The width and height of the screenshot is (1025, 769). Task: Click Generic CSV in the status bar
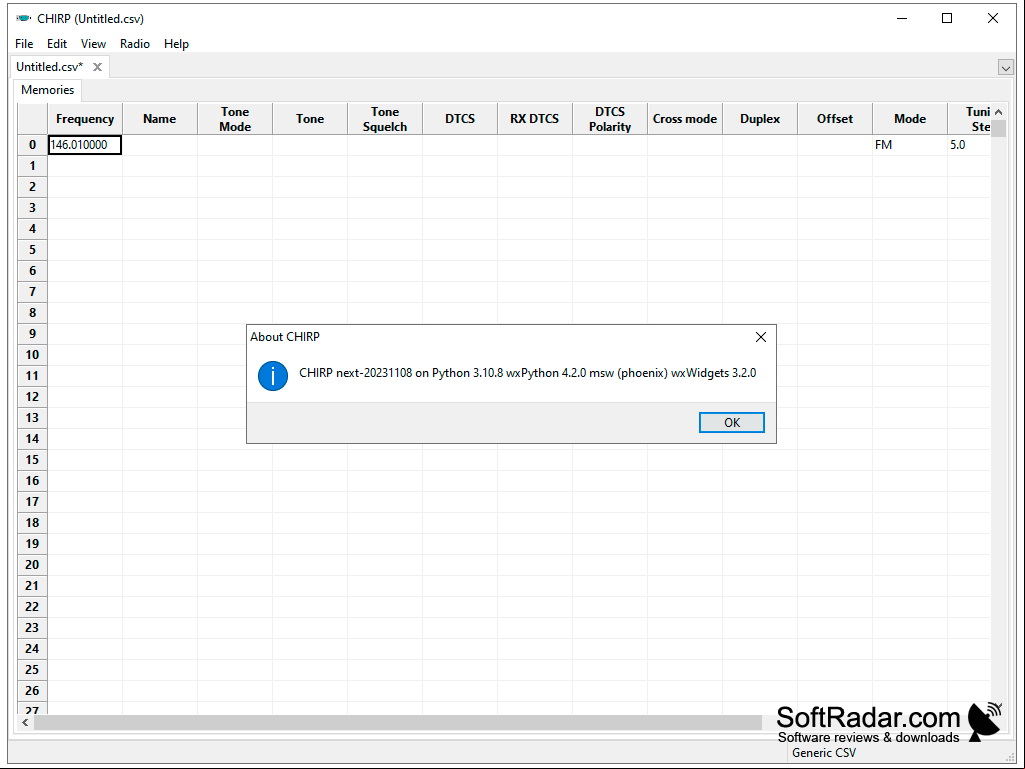[824, 753]
